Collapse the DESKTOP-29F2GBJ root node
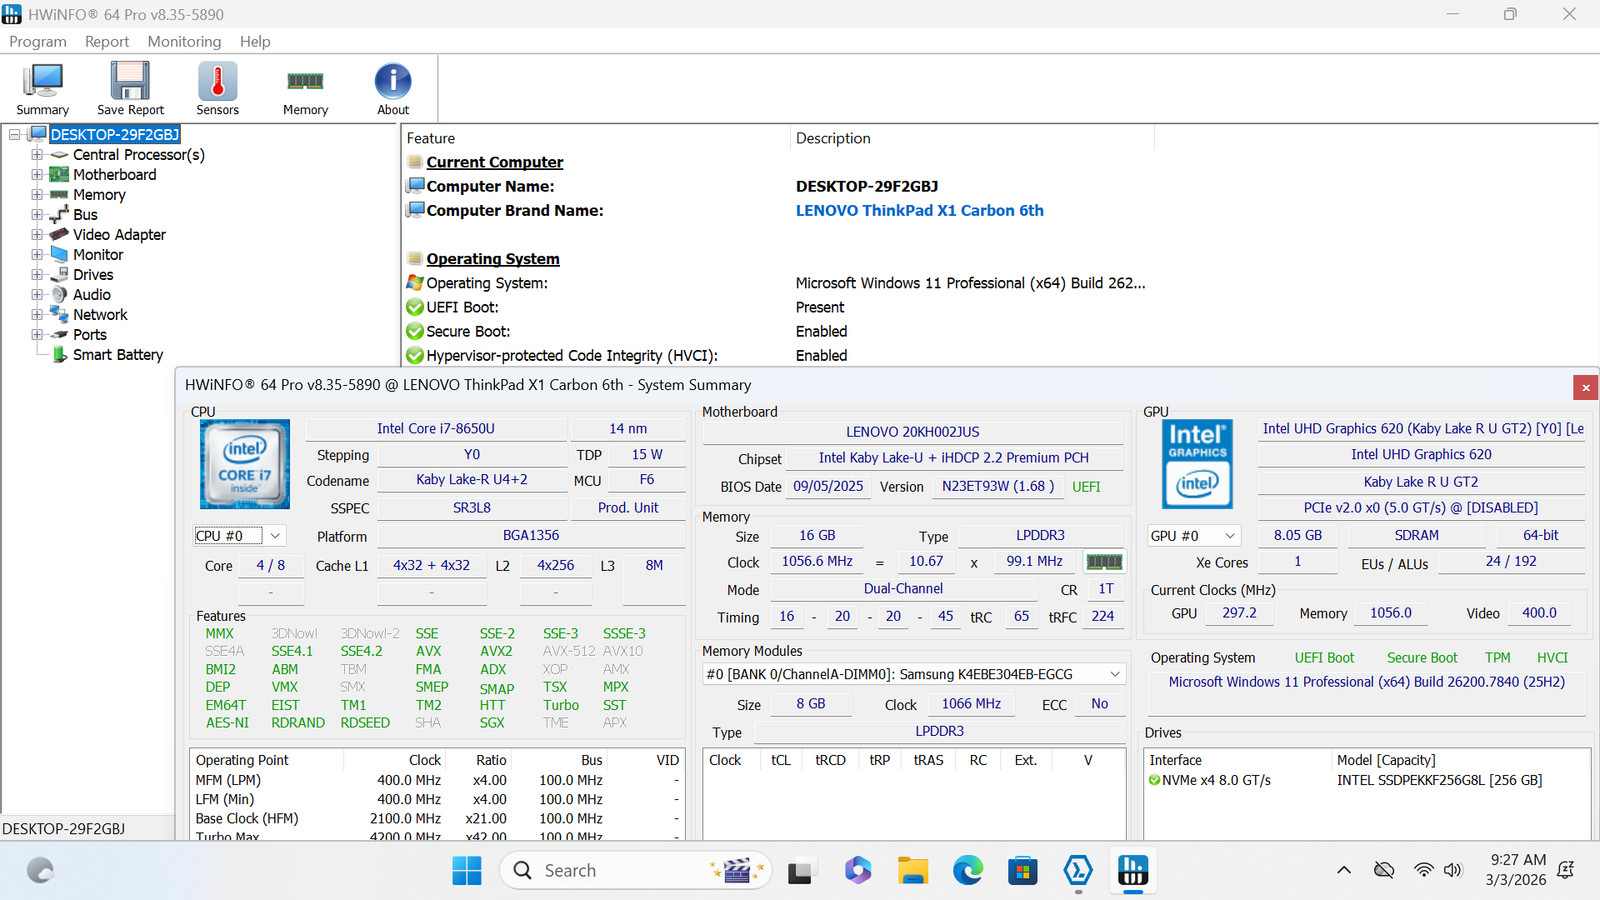Image resolution: width=1600 pixels, height=900 pixels. 15,134
